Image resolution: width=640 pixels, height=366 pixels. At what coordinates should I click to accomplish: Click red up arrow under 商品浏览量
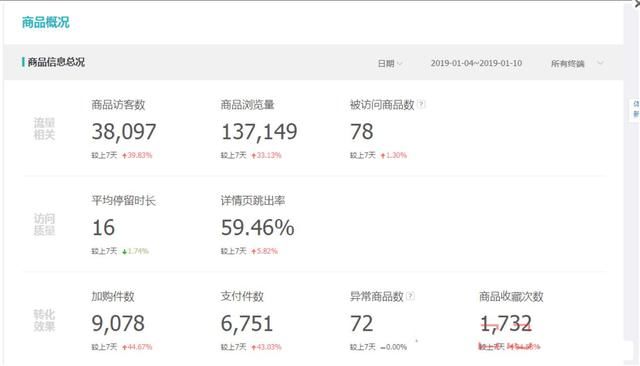tap(254, 155)
